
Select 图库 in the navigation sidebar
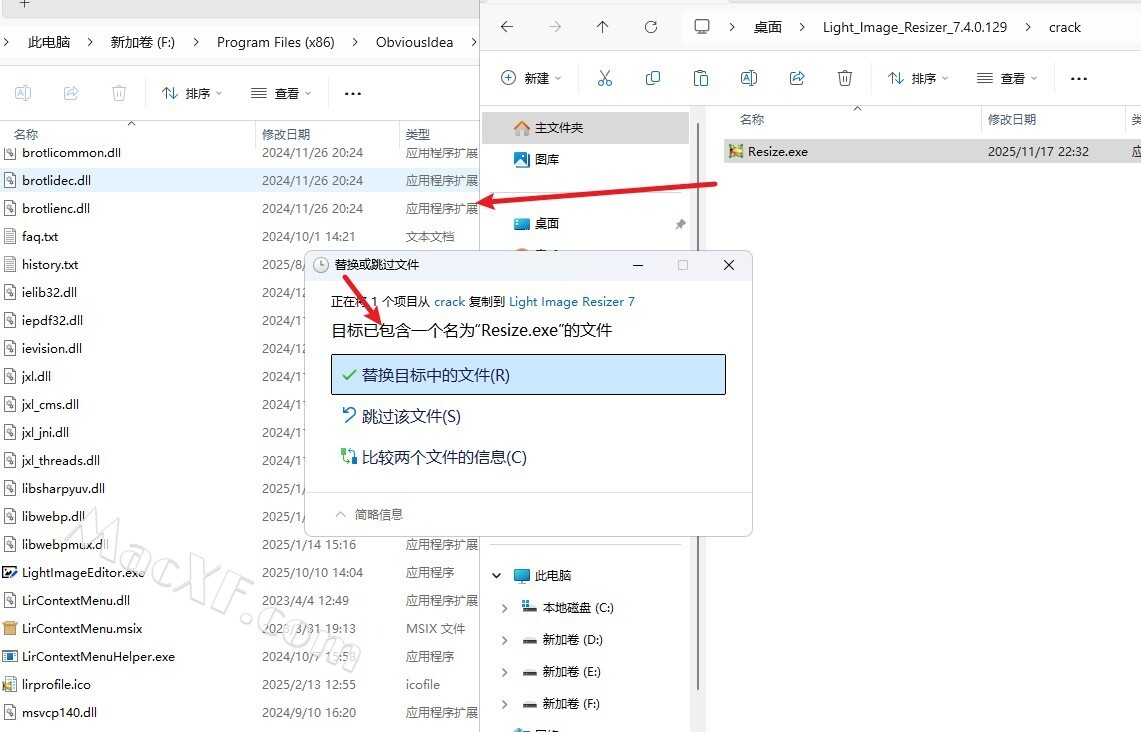pos(546,159)
